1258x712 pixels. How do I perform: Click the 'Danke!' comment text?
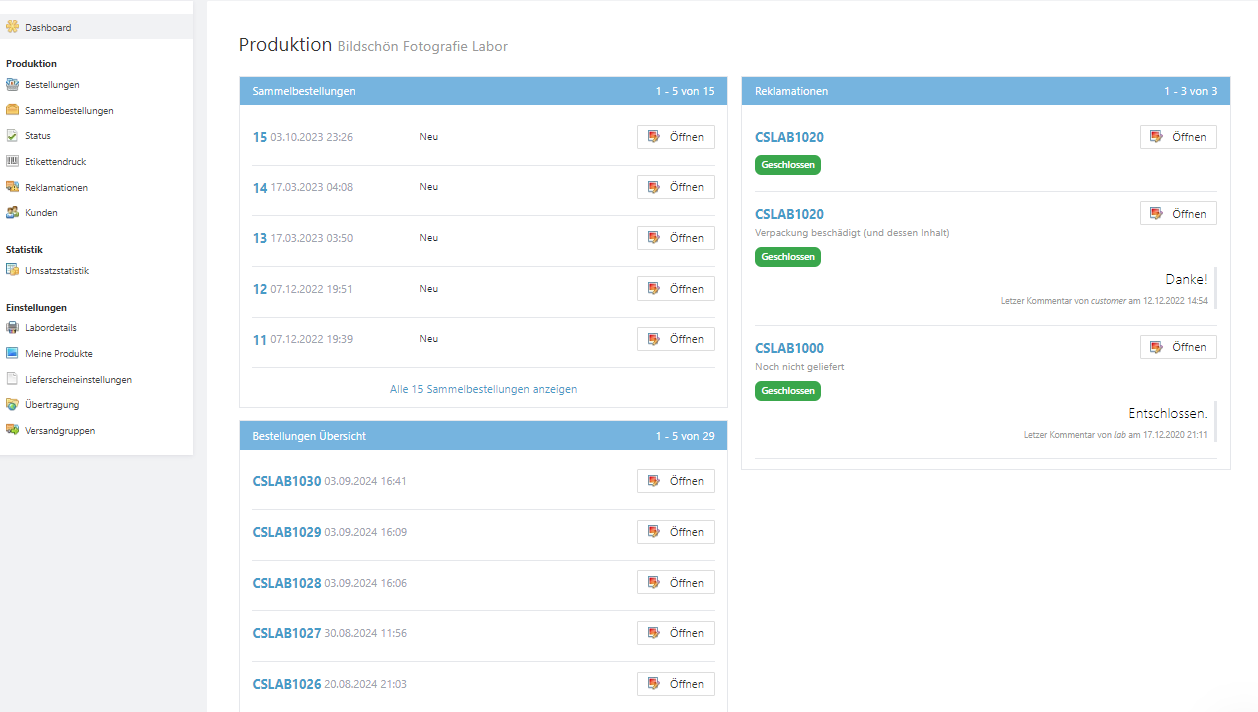pyautogui.click(x=1186, y=279)
